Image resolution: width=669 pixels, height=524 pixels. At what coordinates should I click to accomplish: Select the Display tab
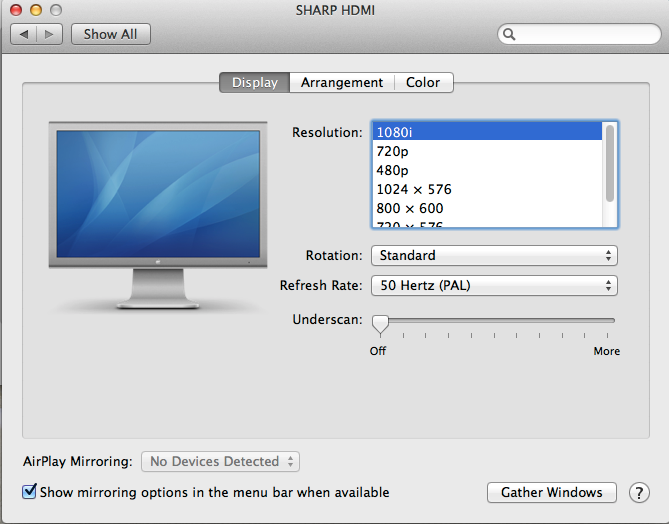pyautogui.click(x=255, y=83)
